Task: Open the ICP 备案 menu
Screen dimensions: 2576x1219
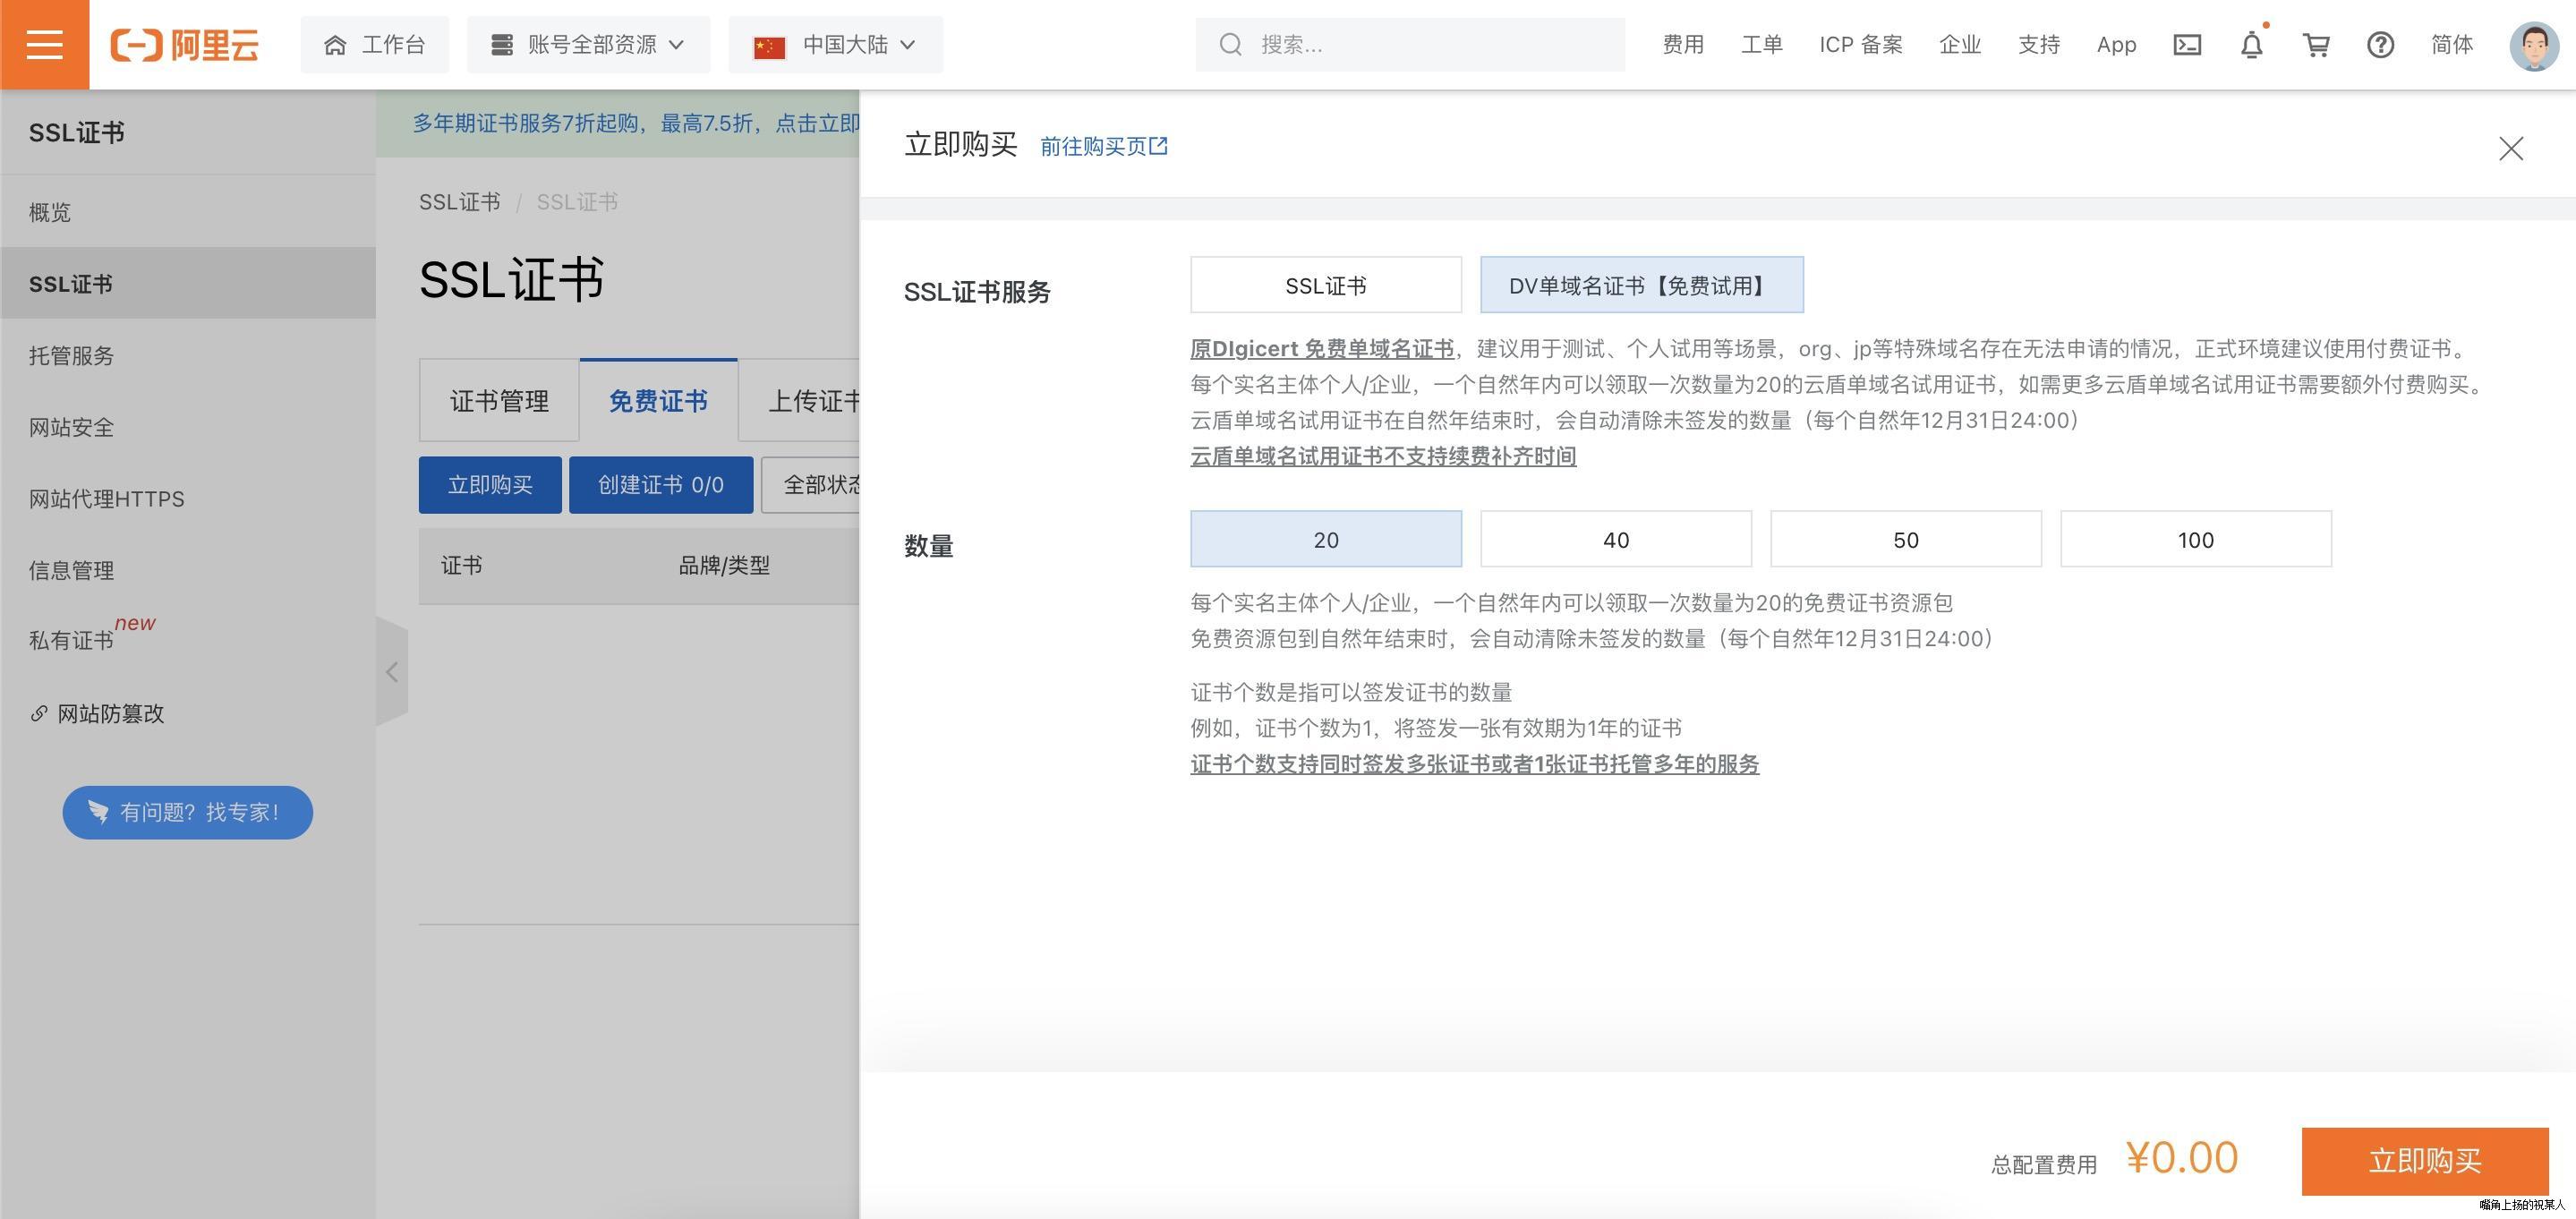Action: coord(1860,45)
